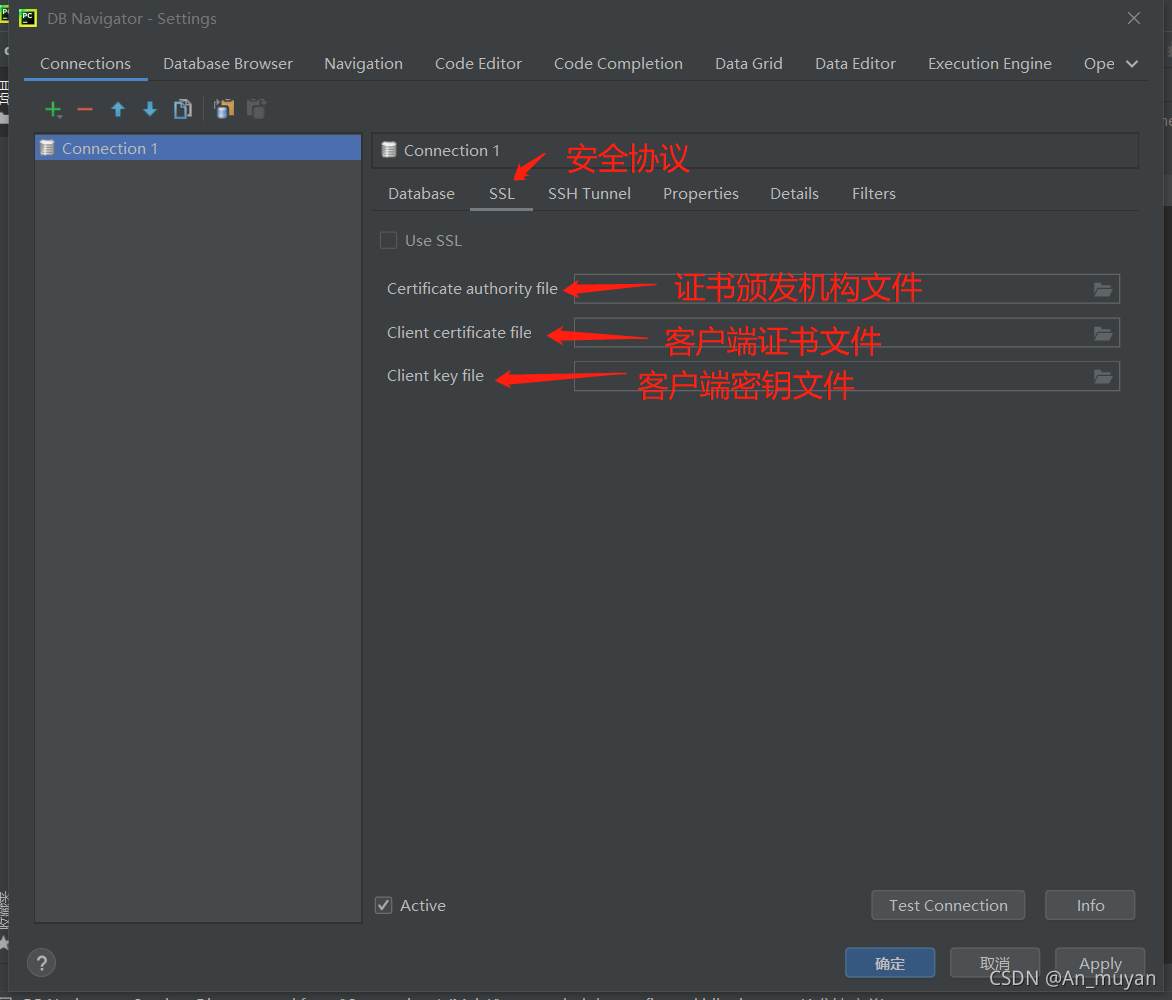1172x1000 pixels.
Task: Open the Code Editor tab
Action: 478,64
